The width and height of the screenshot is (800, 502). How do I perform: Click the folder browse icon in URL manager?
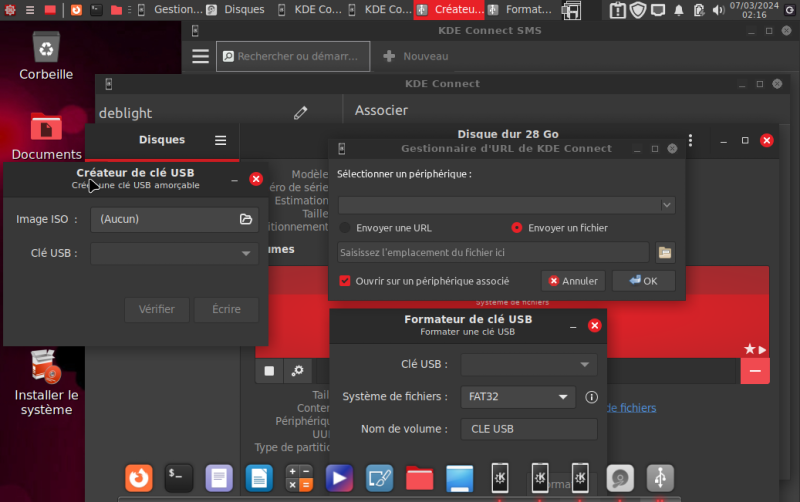coord(665,253)
